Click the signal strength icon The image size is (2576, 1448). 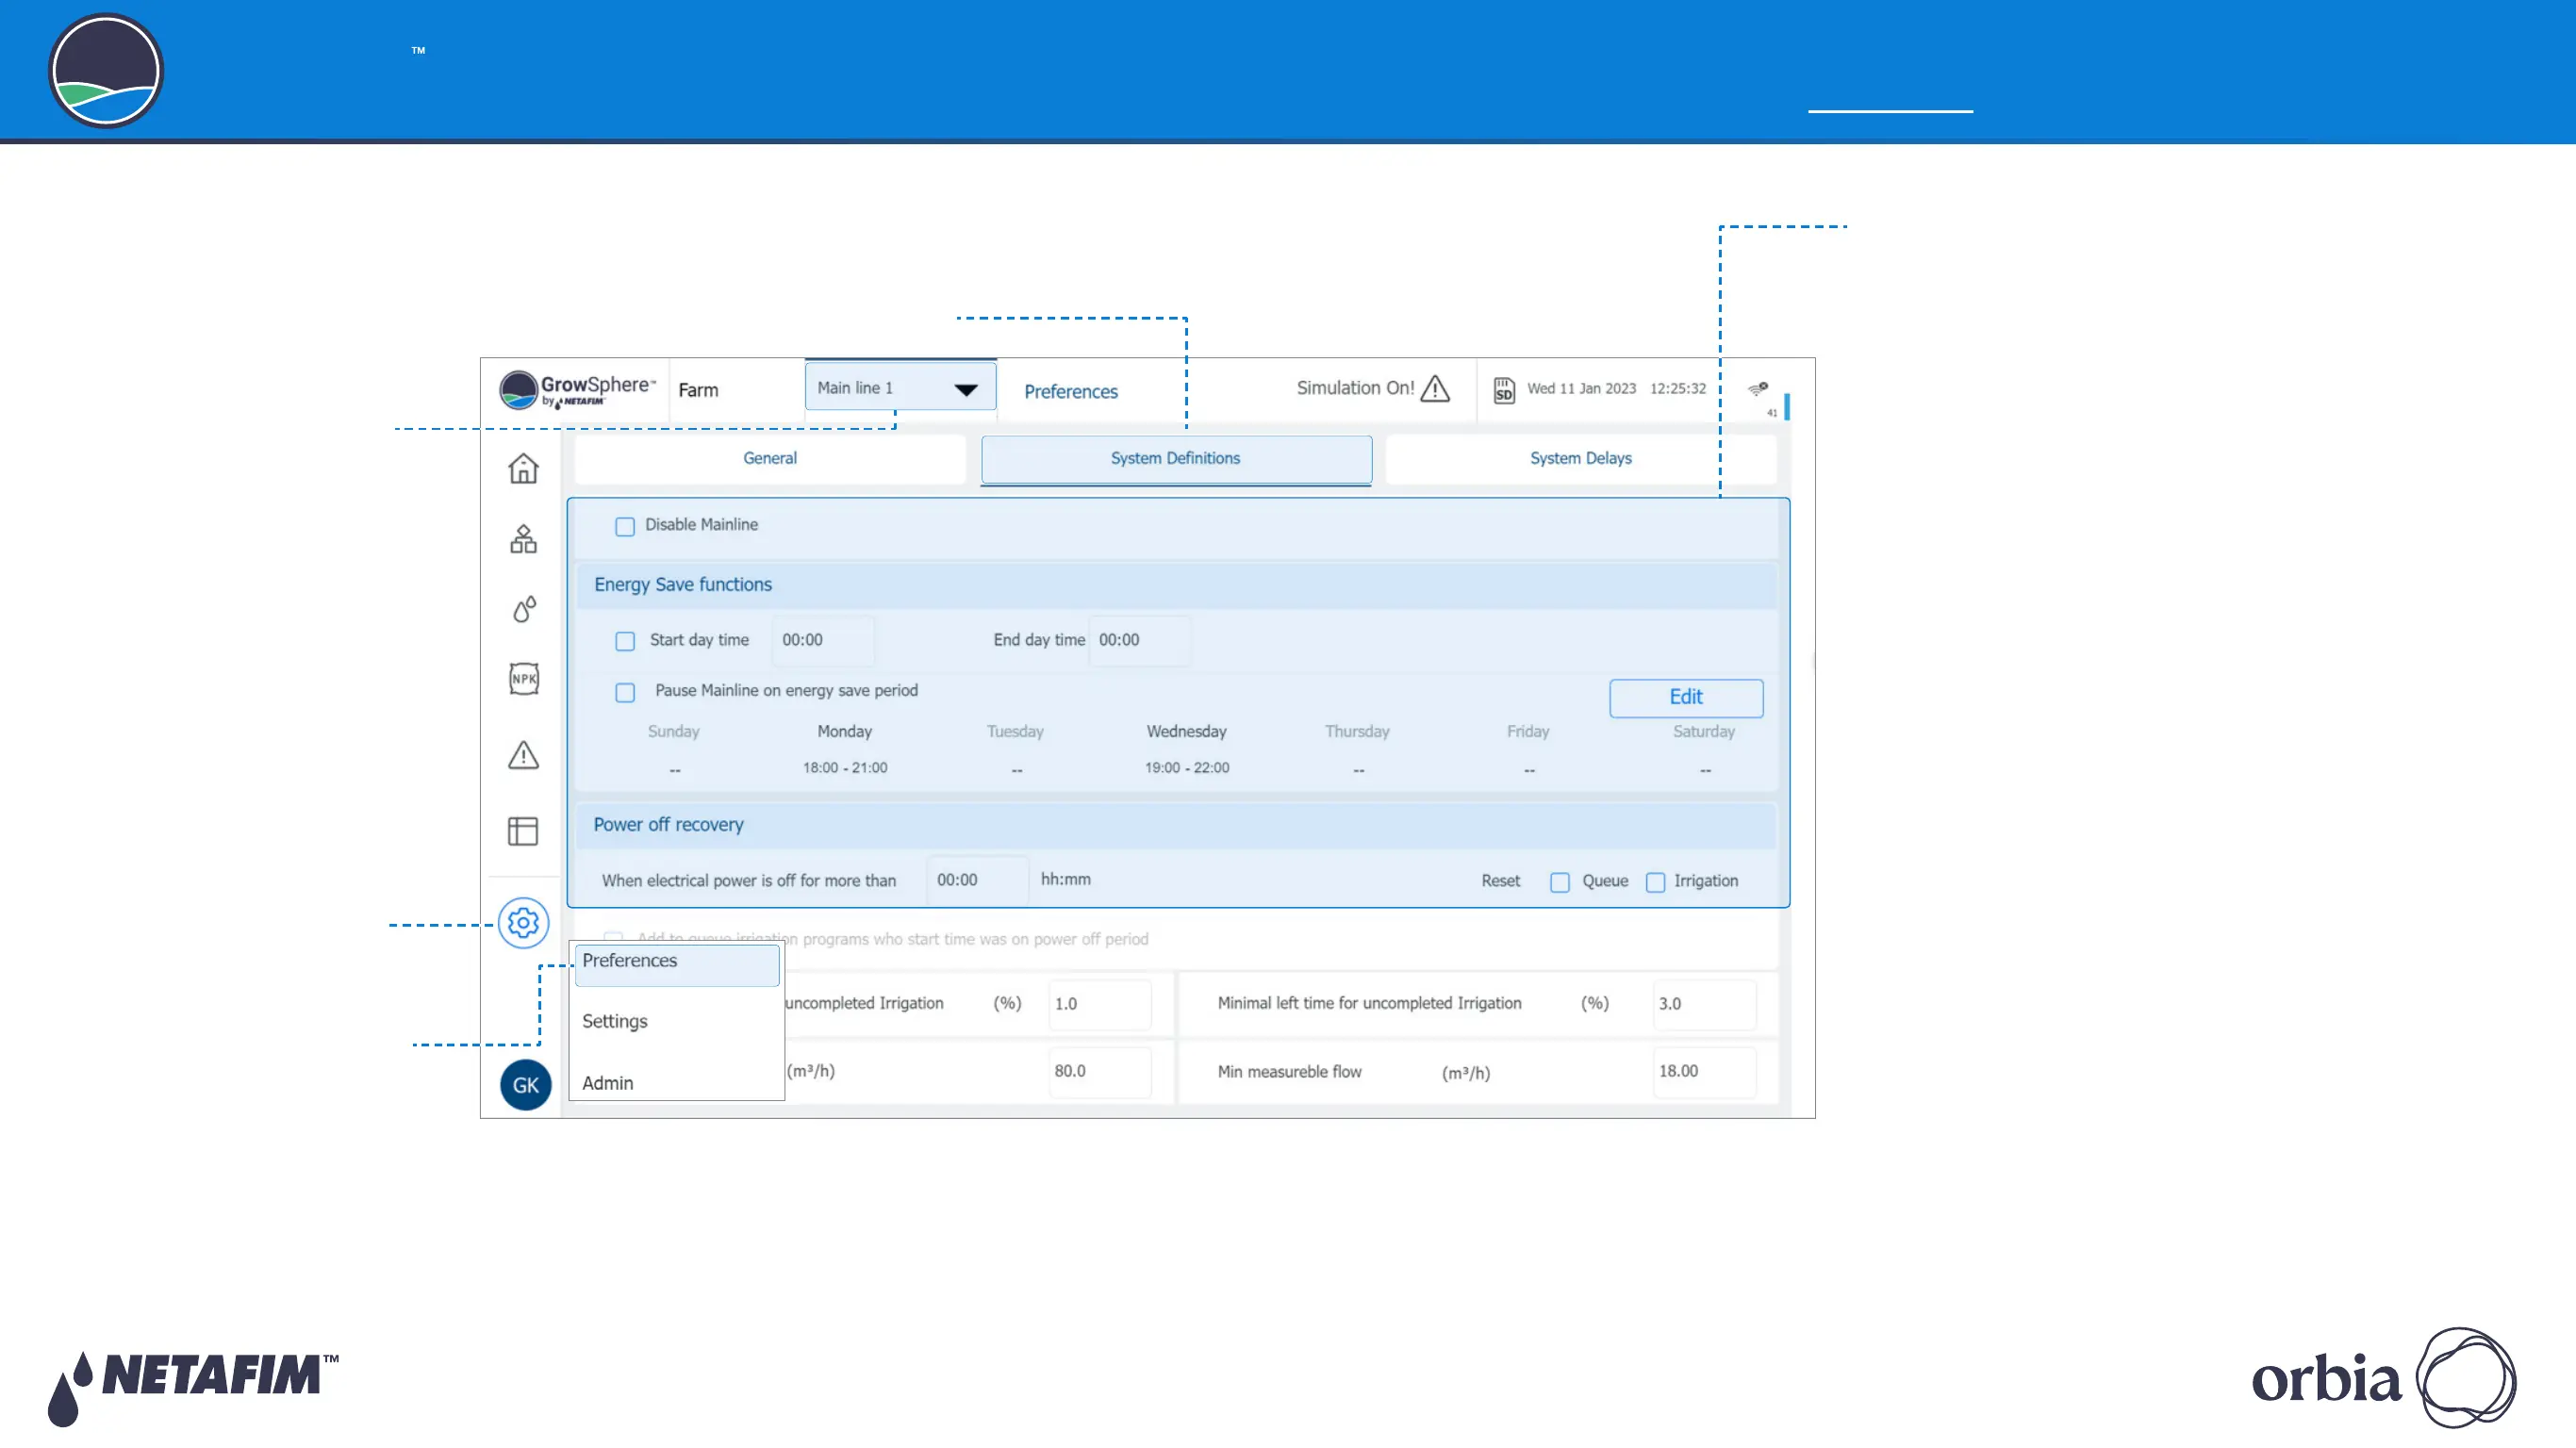click(x=1758, y=388)
